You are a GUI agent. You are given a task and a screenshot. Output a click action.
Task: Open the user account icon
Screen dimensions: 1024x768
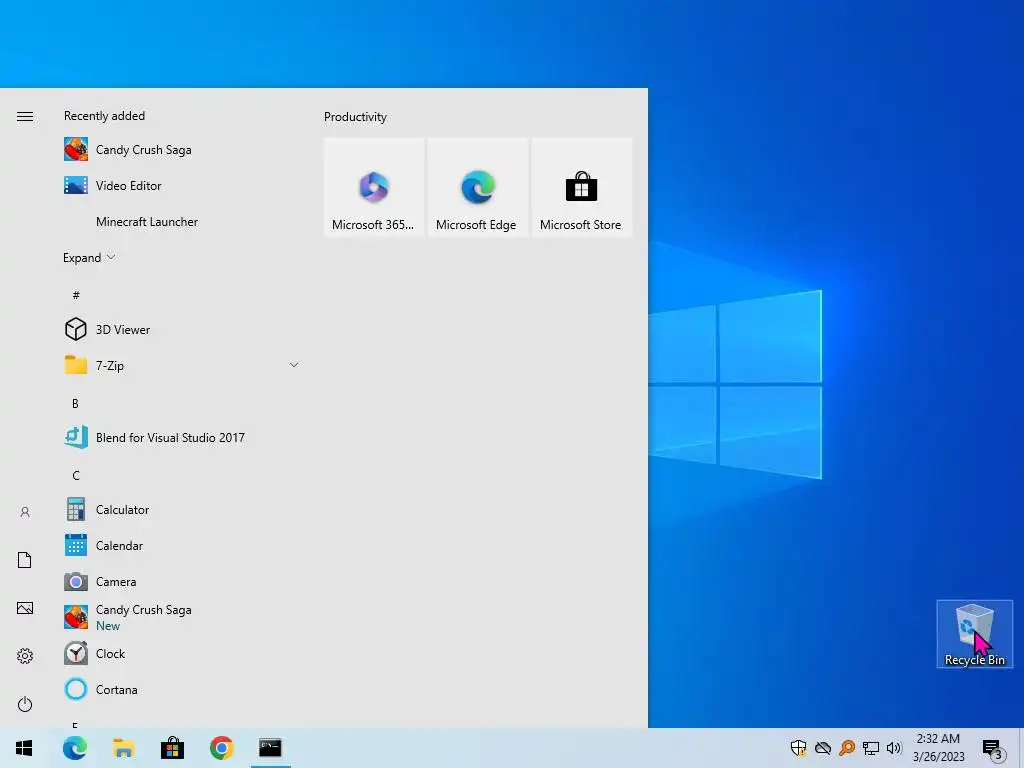click(25, 512)
